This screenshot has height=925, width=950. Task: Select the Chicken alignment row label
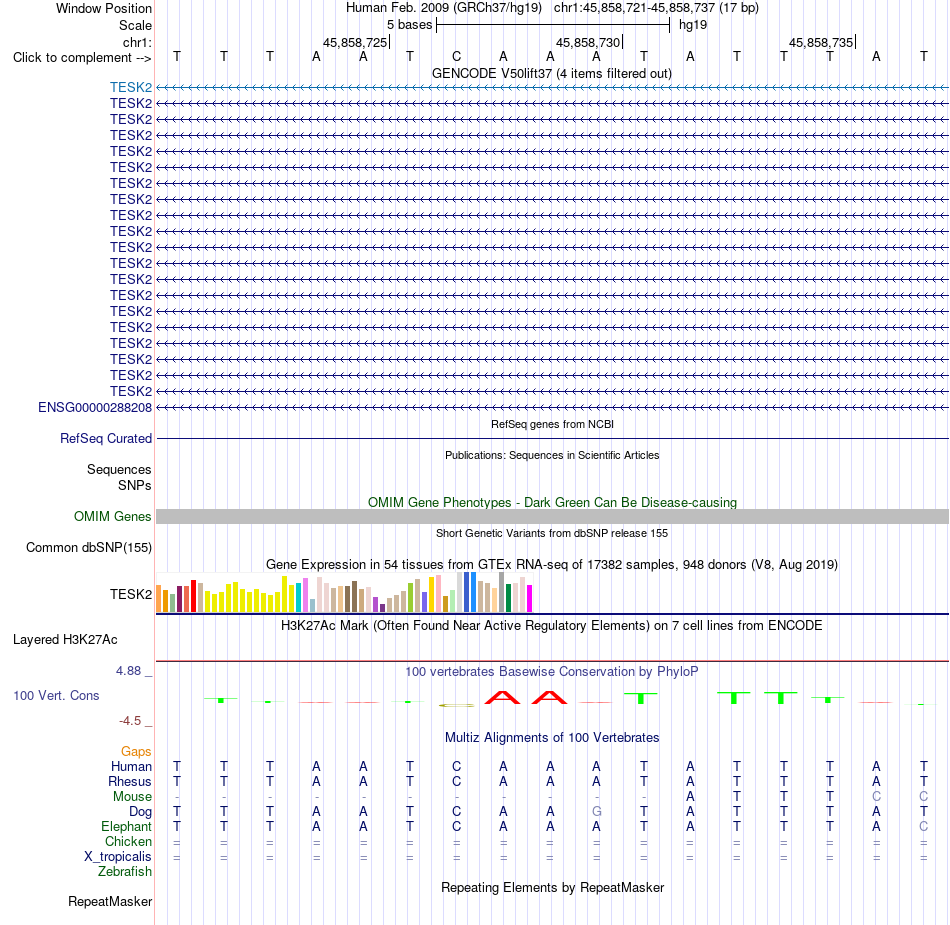[x=128, y=841]
